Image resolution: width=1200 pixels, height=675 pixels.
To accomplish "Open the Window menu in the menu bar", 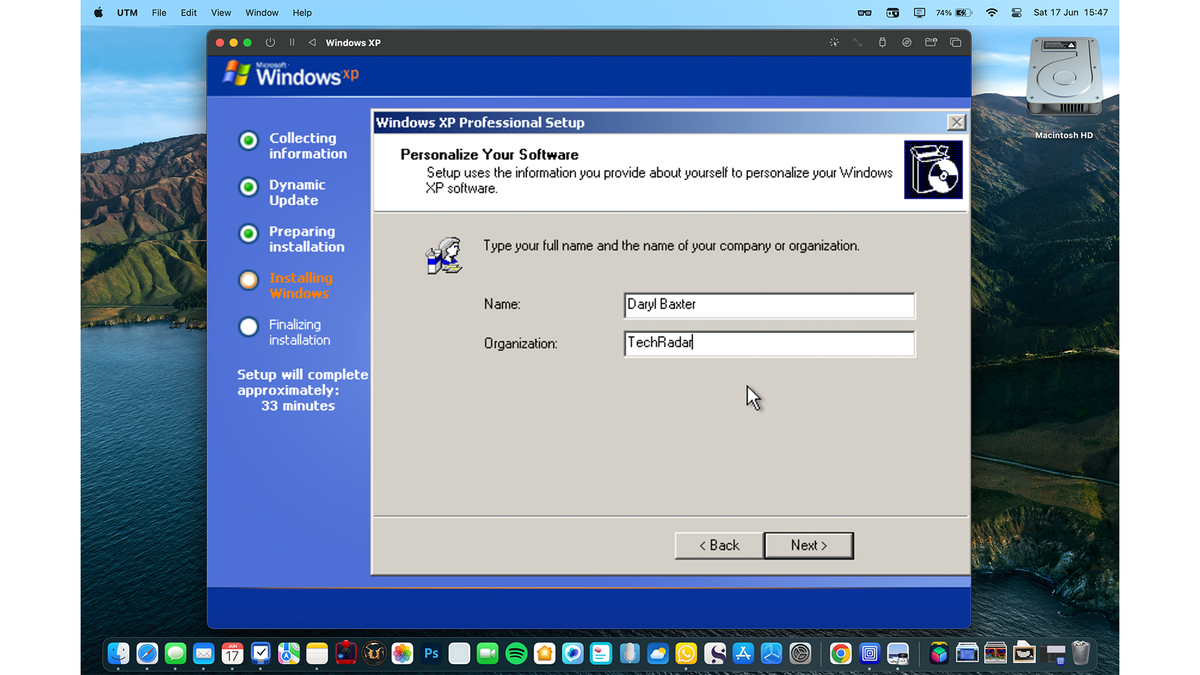I will [261, 13].
